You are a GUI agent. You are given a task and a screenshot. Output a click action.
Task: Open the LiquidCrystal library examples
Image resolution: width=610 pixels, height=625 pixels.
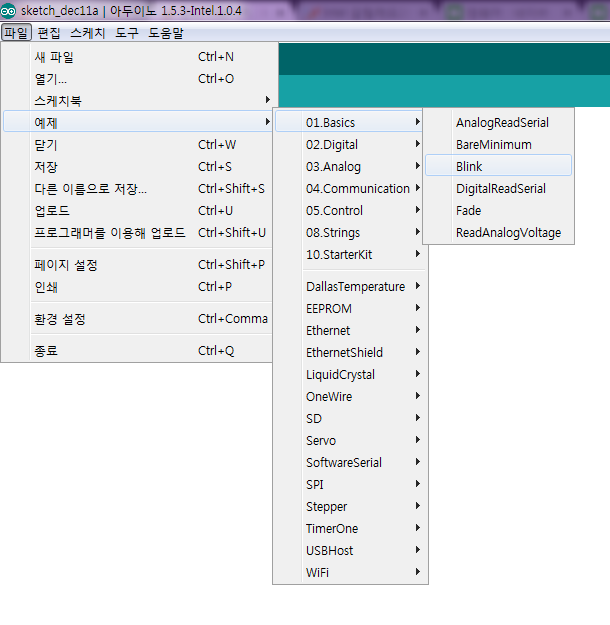340,375
